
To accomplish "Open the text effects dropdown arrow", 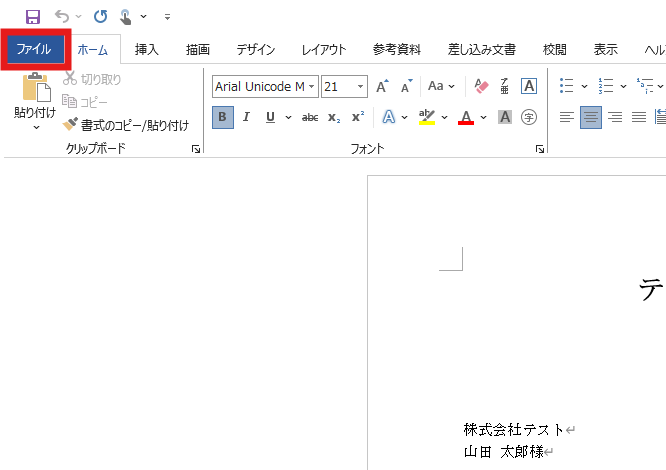I will coord(404,117).
